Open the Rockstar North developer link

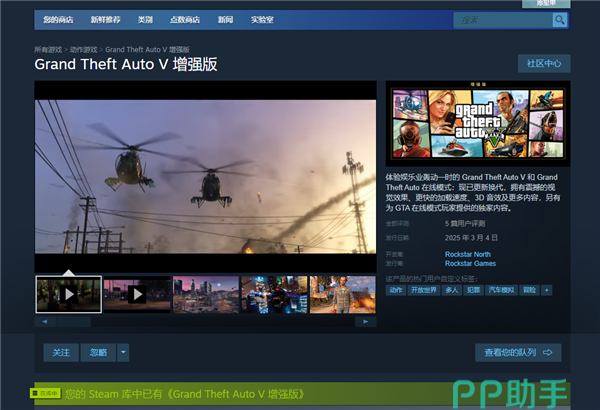click(468, 255)
